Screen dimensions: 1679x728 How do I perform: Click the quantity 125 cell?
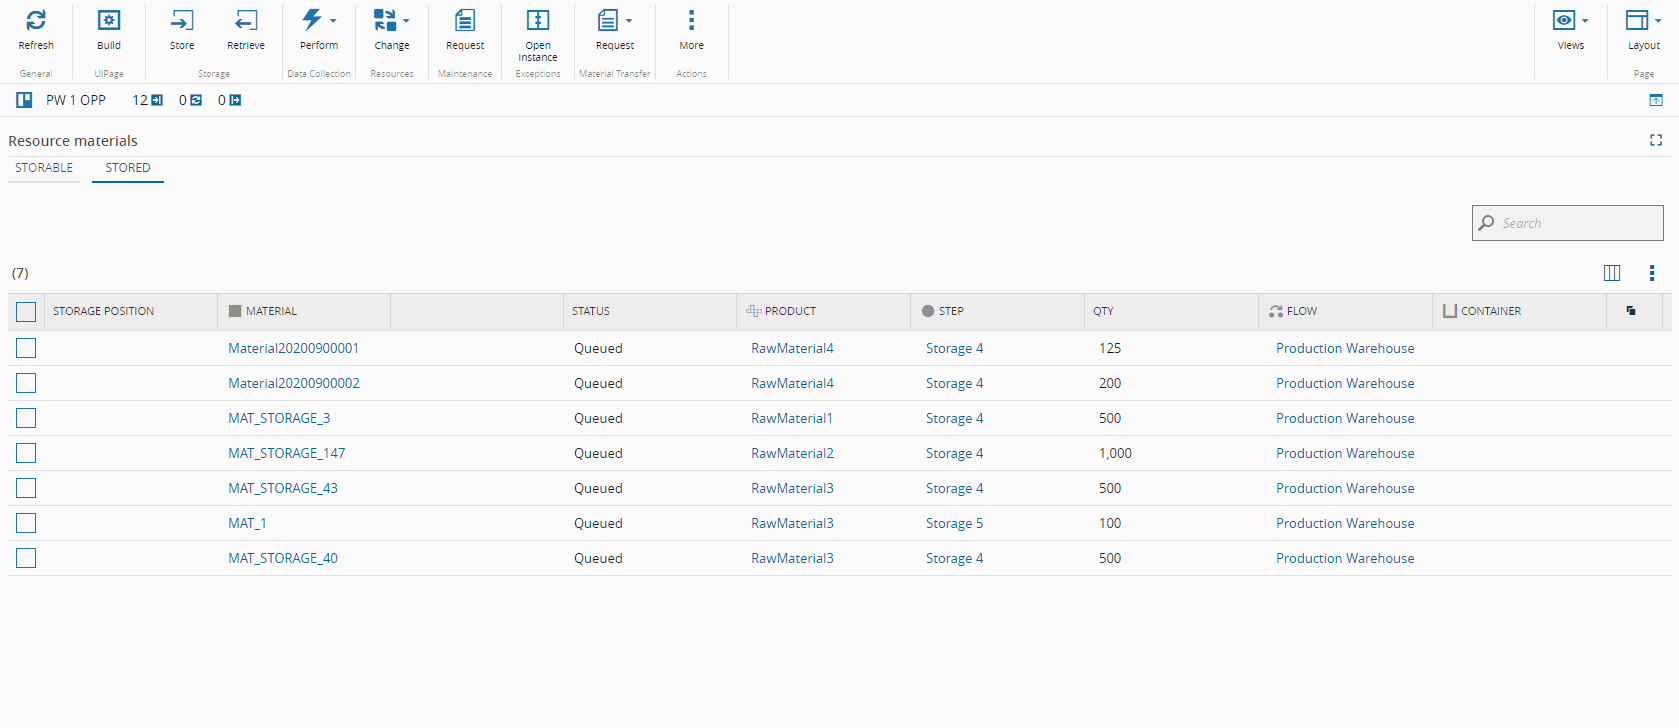(x=1110, y=348)
